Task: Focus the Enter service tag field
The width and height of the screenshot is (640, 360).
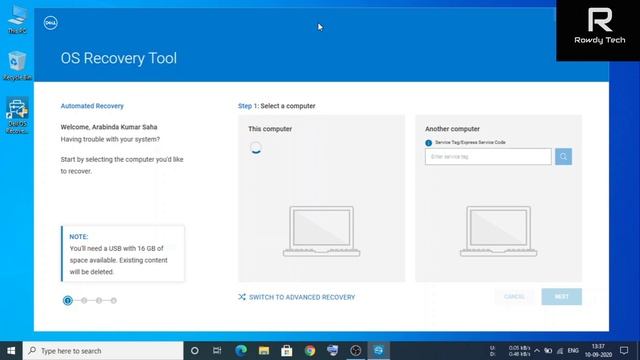Action: click(488, 157)
